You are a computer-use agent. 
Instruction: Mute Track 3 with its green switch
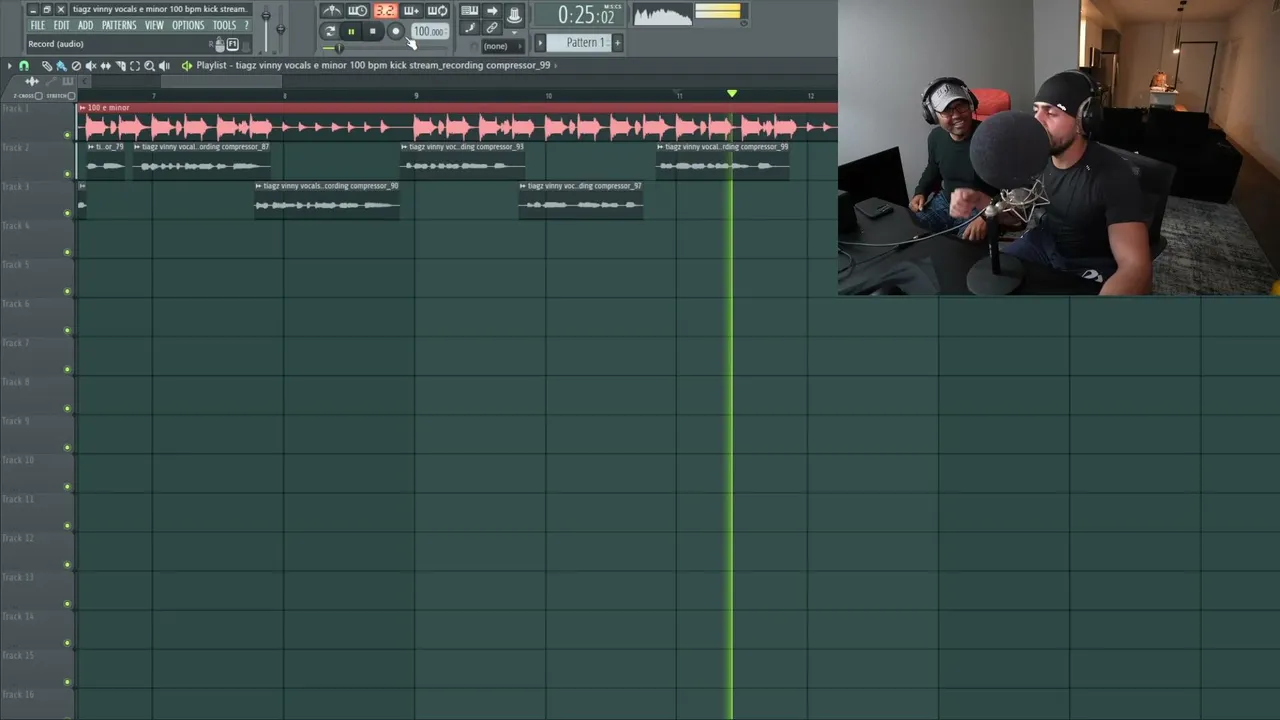click(67, 212)
